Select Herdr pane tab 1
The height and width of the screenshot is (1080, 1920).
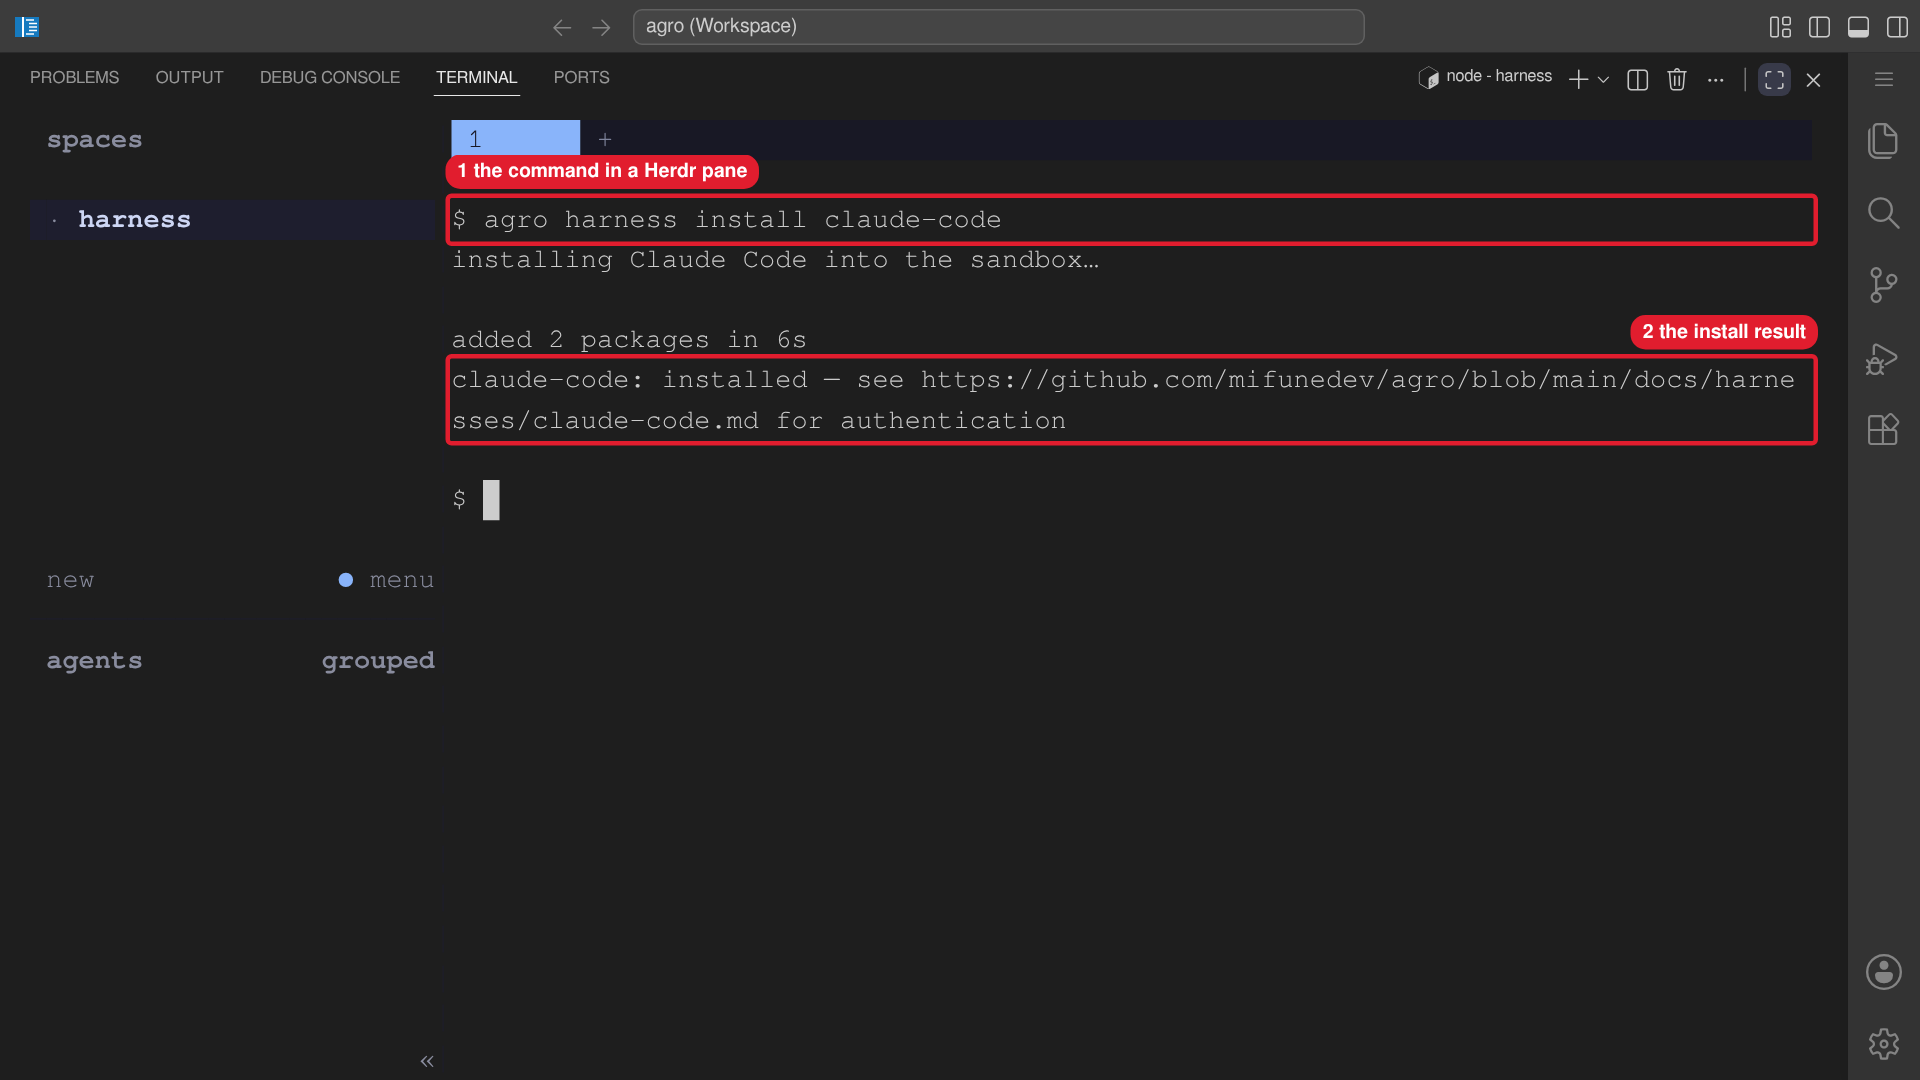[515, 139]
